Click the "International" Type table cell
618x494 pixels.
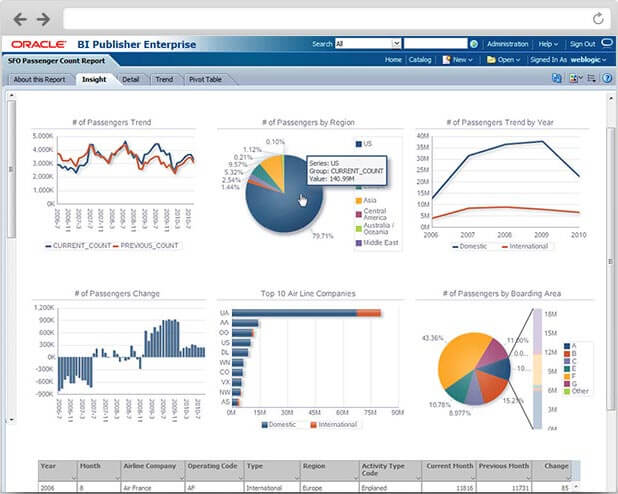tap(264, 488)
